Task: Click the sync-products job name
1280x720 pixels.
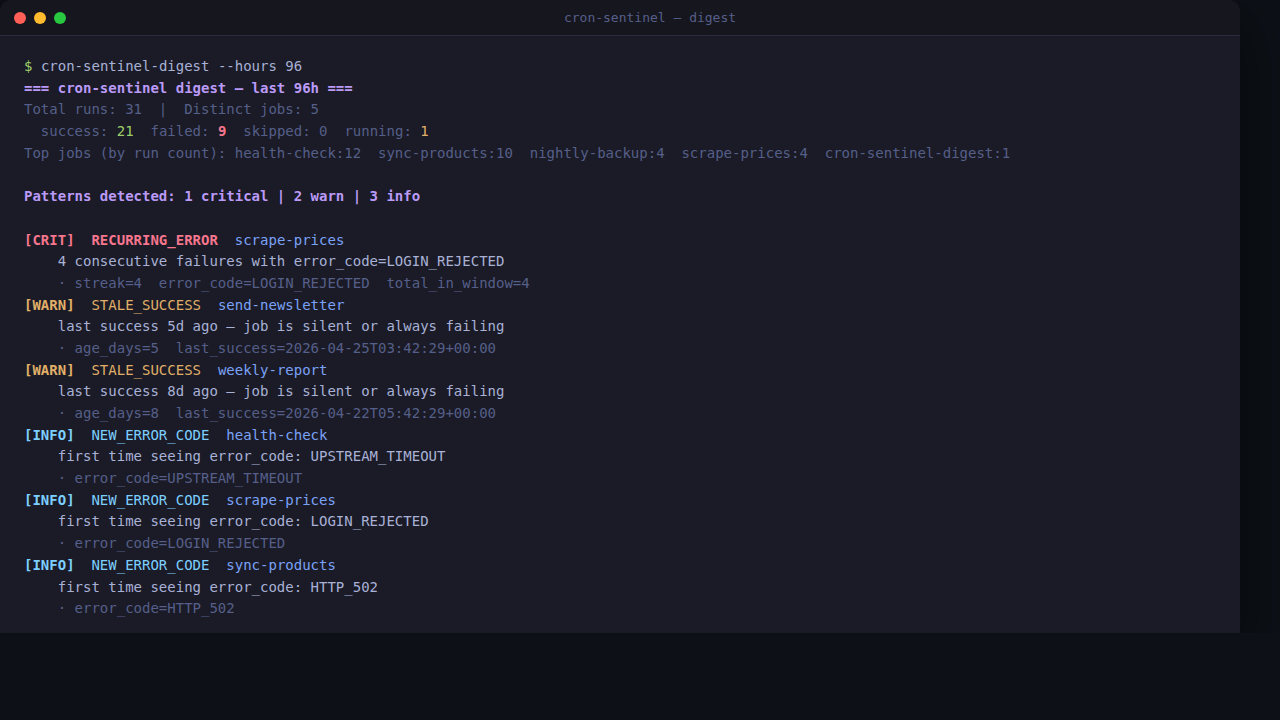Action: click(280, 565)
